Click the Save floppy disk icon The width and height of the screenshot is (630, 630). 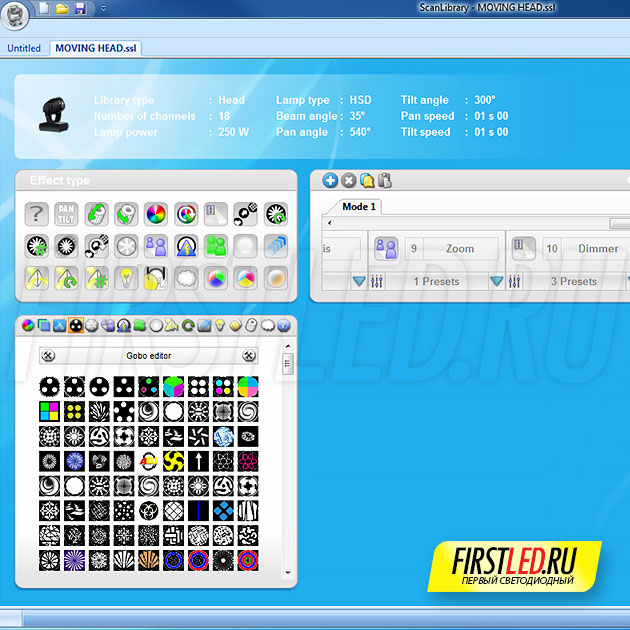(80, 8)
